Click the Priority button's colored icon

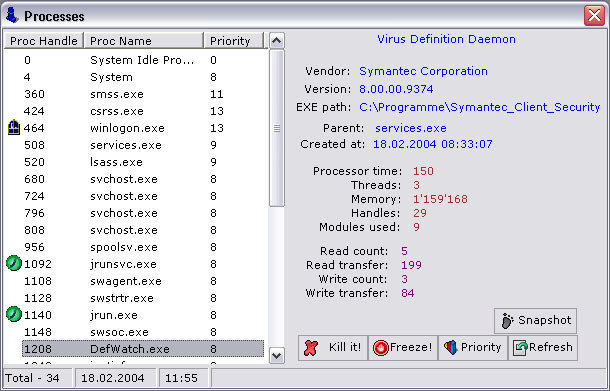(x=450, y=347)
